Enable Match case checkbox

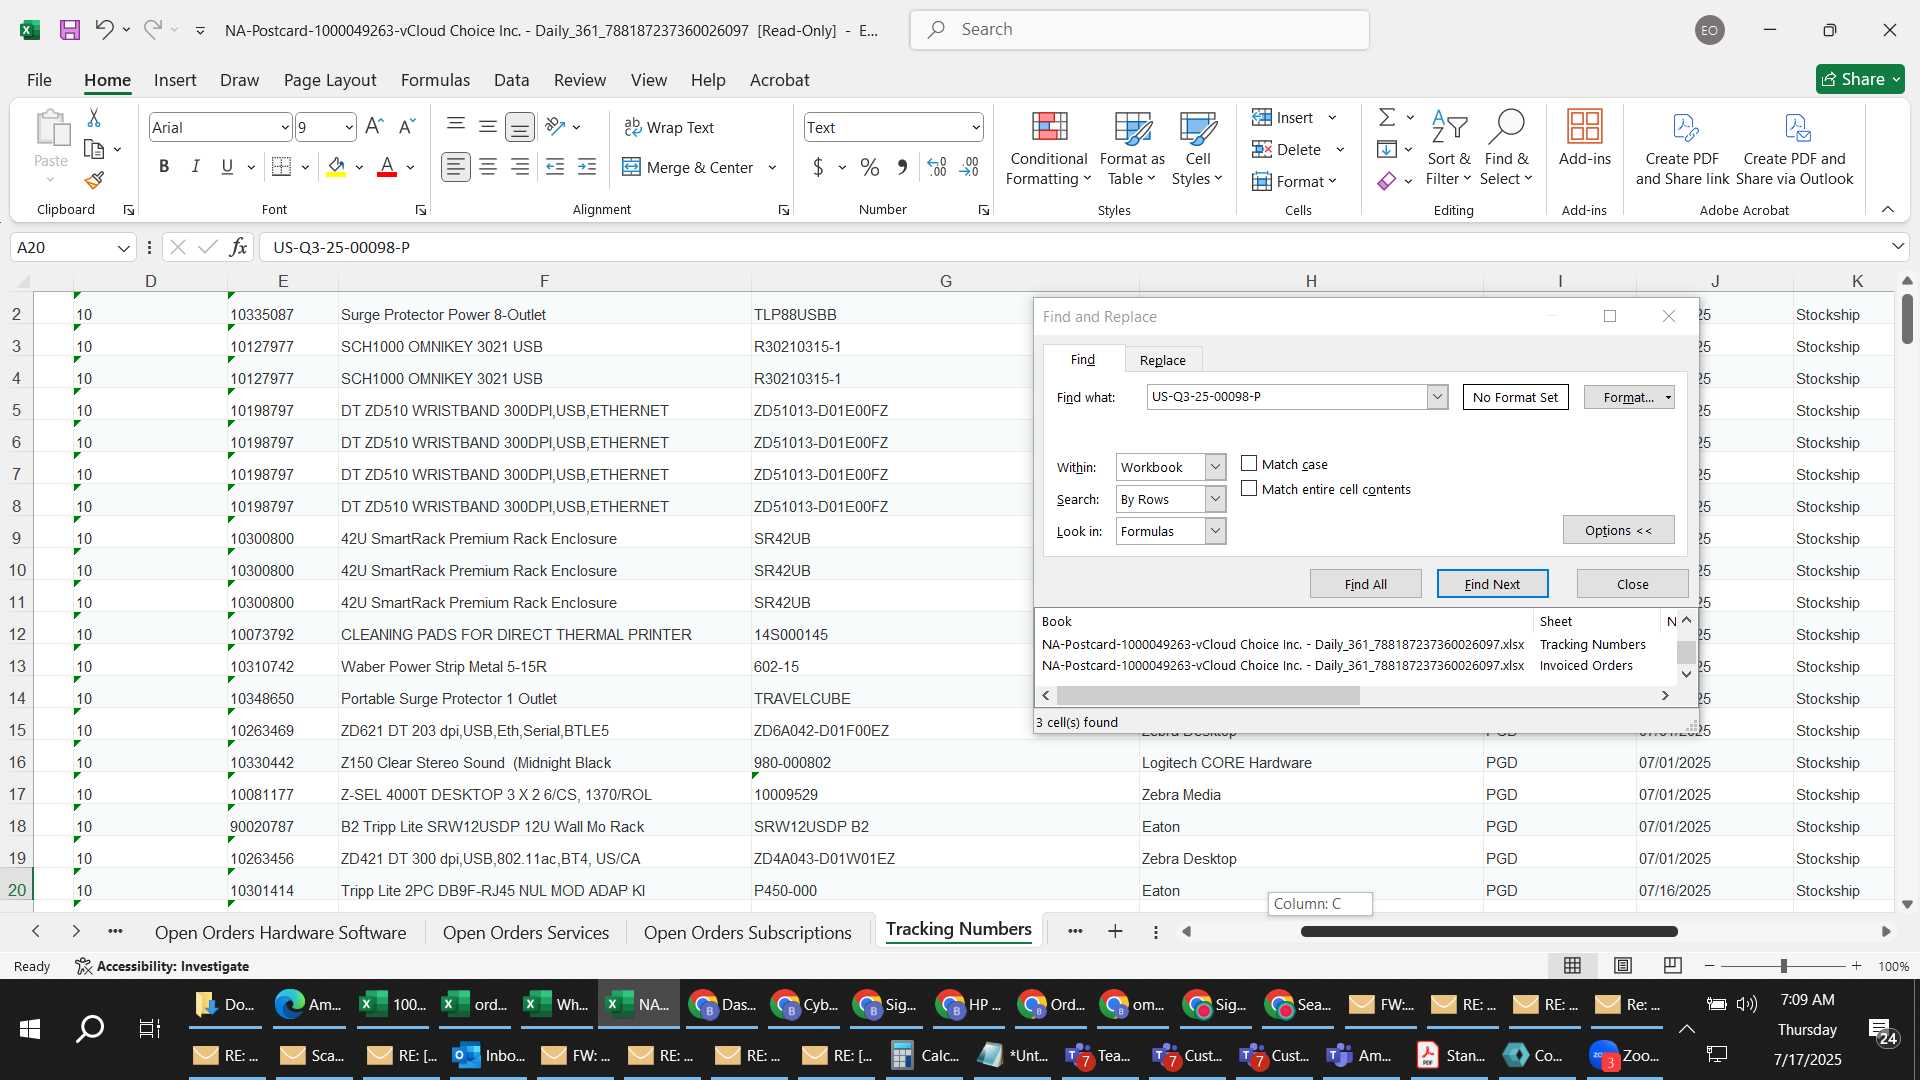(x=1249, y=464)
